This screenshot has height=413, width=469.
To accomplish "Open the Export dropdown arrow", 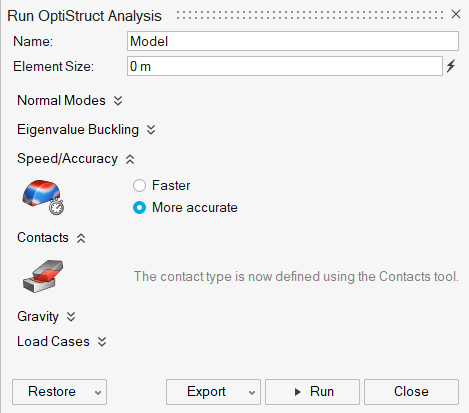I will coord(252,393).
